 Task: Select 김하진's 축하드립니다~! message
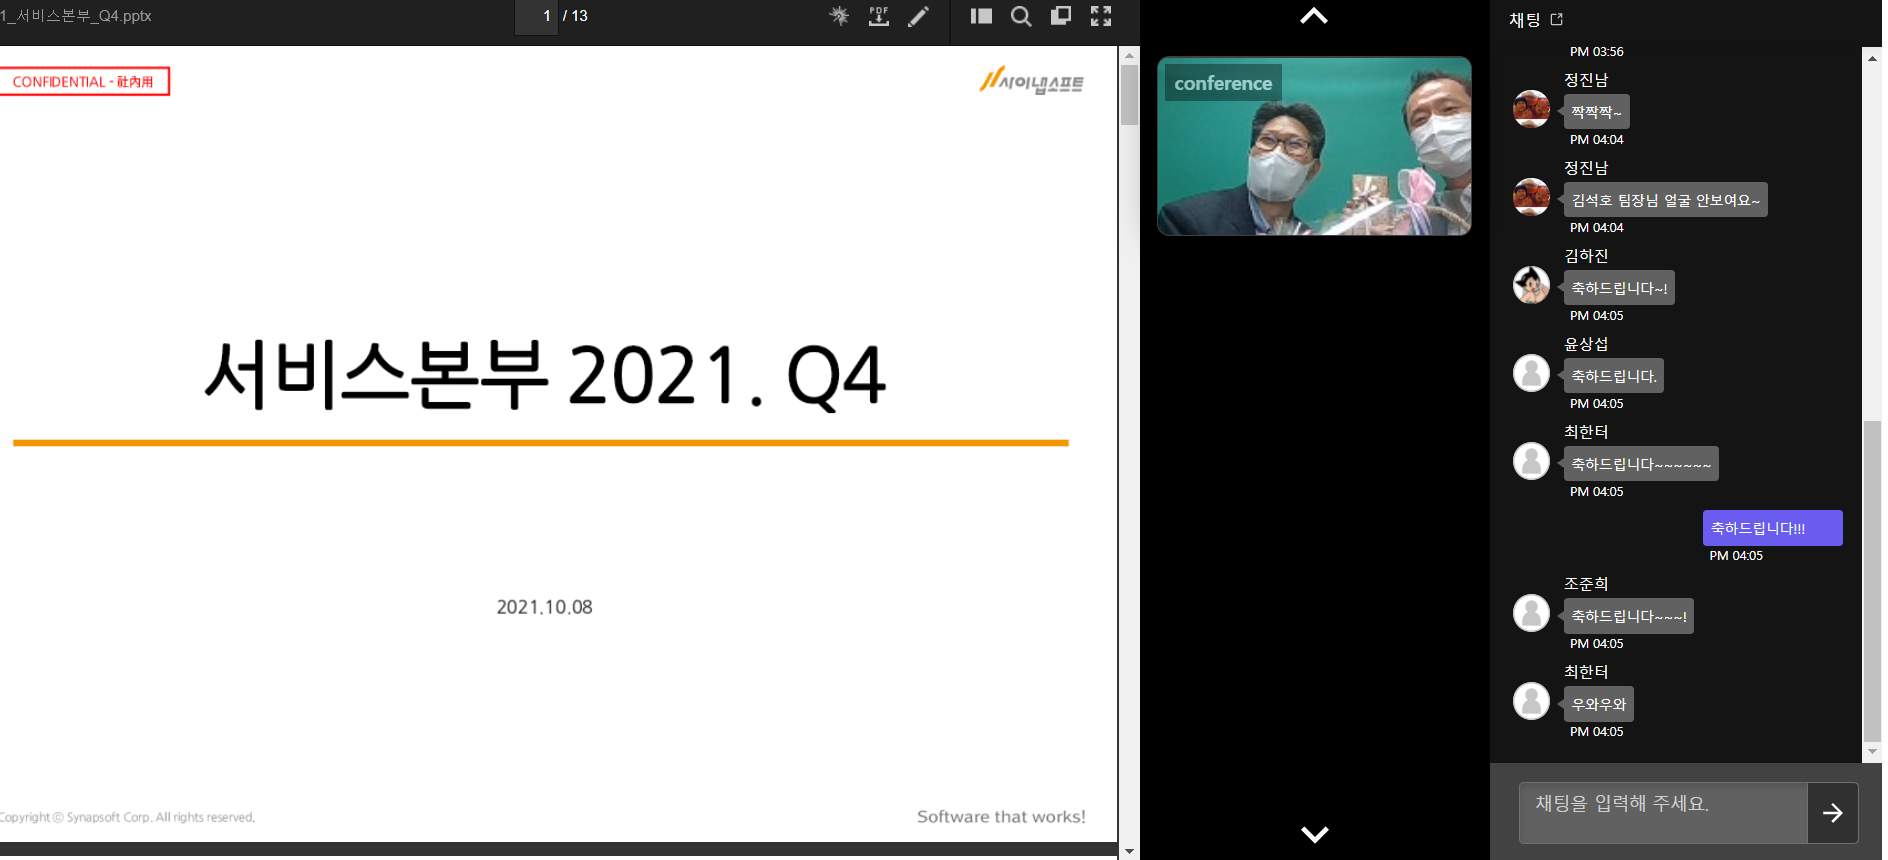pos(1619,288)
